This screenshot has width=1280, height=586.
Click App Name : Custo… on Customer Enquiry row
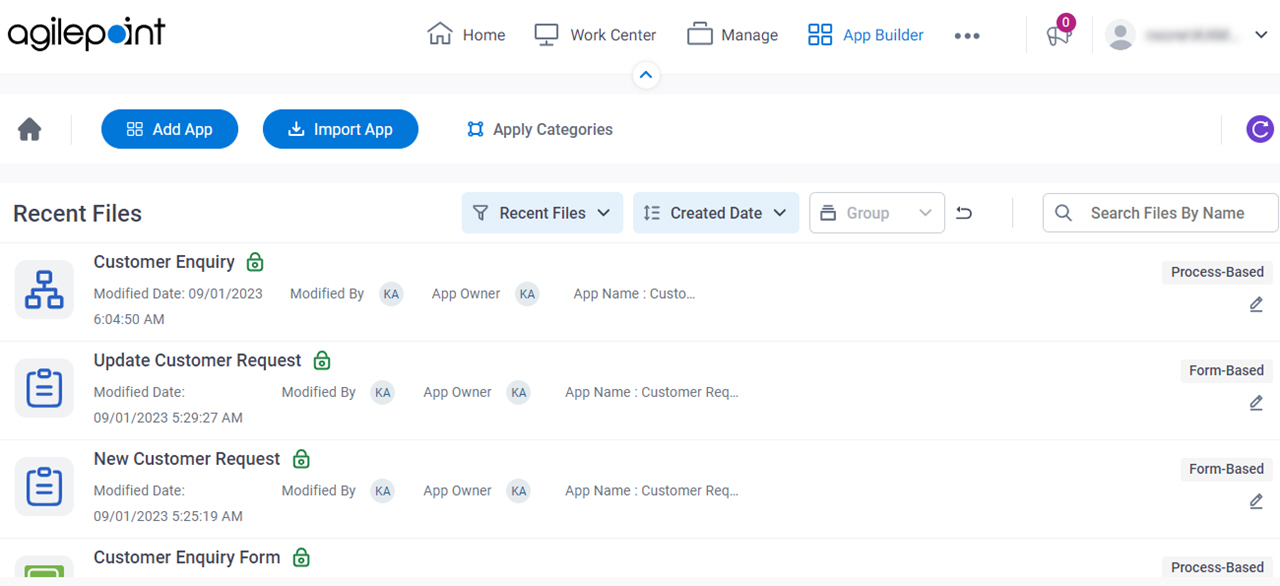tap(634, 294)
